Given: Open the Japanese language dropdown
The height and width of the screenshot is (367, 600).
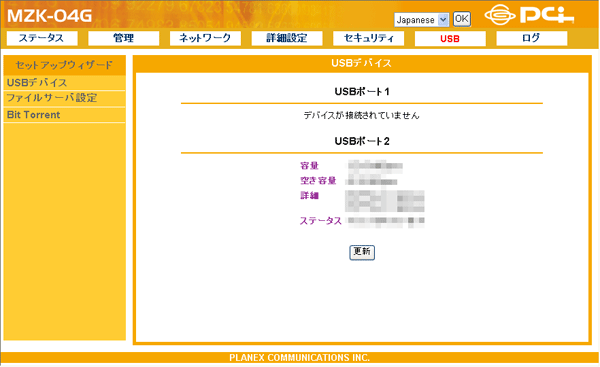Looking at the screenshot, I should 421,20.
